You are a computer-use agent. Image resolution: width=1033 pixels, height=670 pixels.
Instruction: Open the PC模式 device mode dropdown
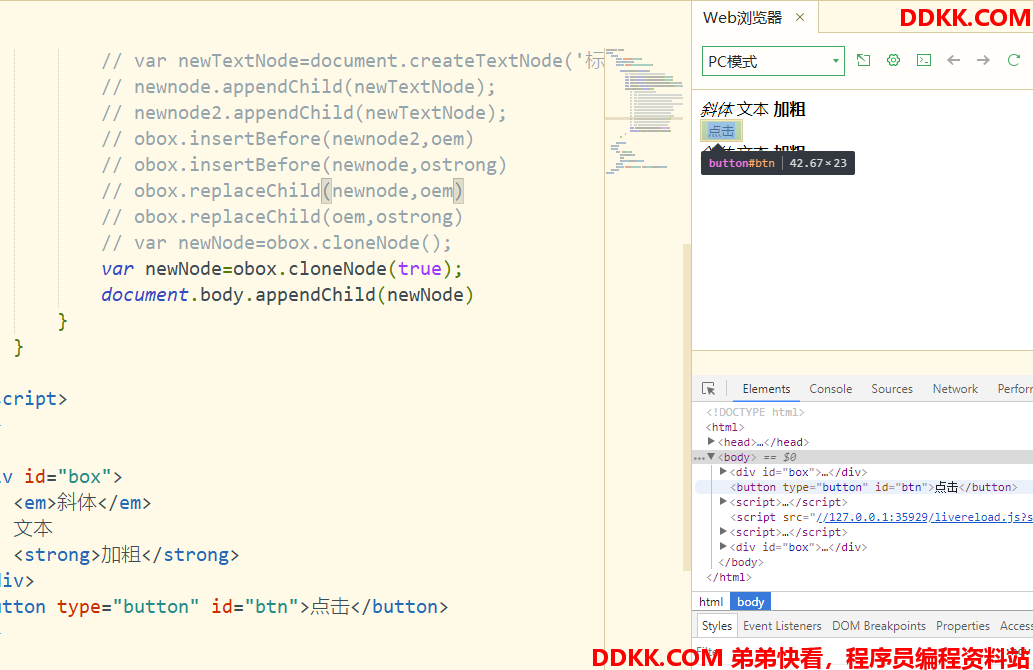pyautogui.click(x=773, y=61)
